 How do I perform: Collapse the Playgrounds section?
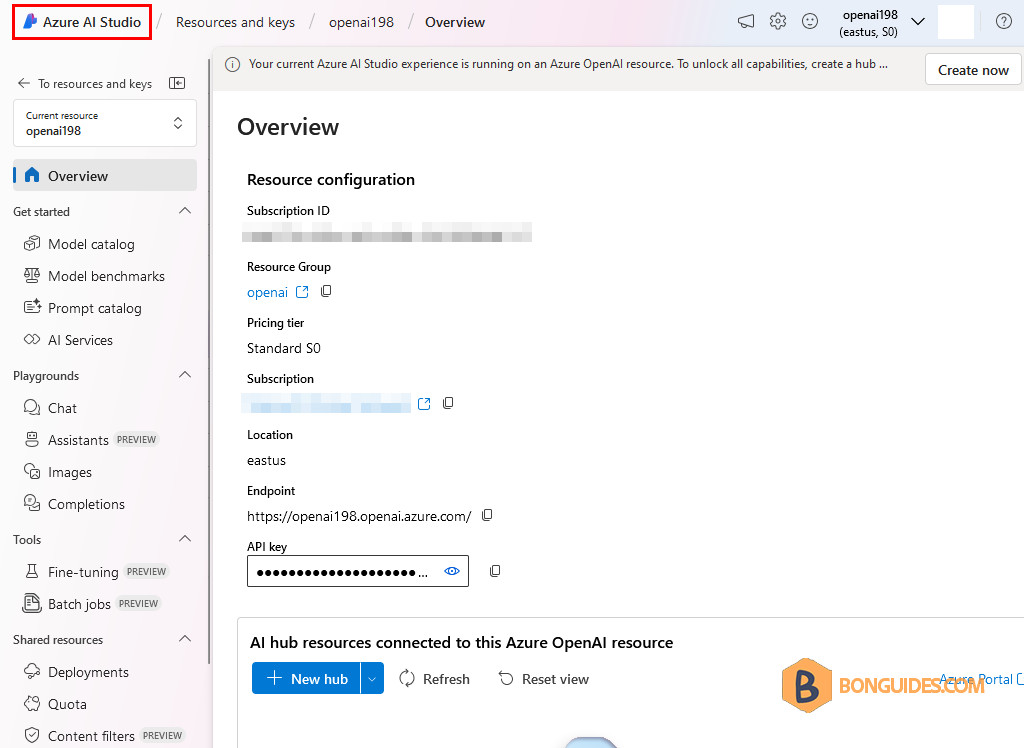coord(185,375)
